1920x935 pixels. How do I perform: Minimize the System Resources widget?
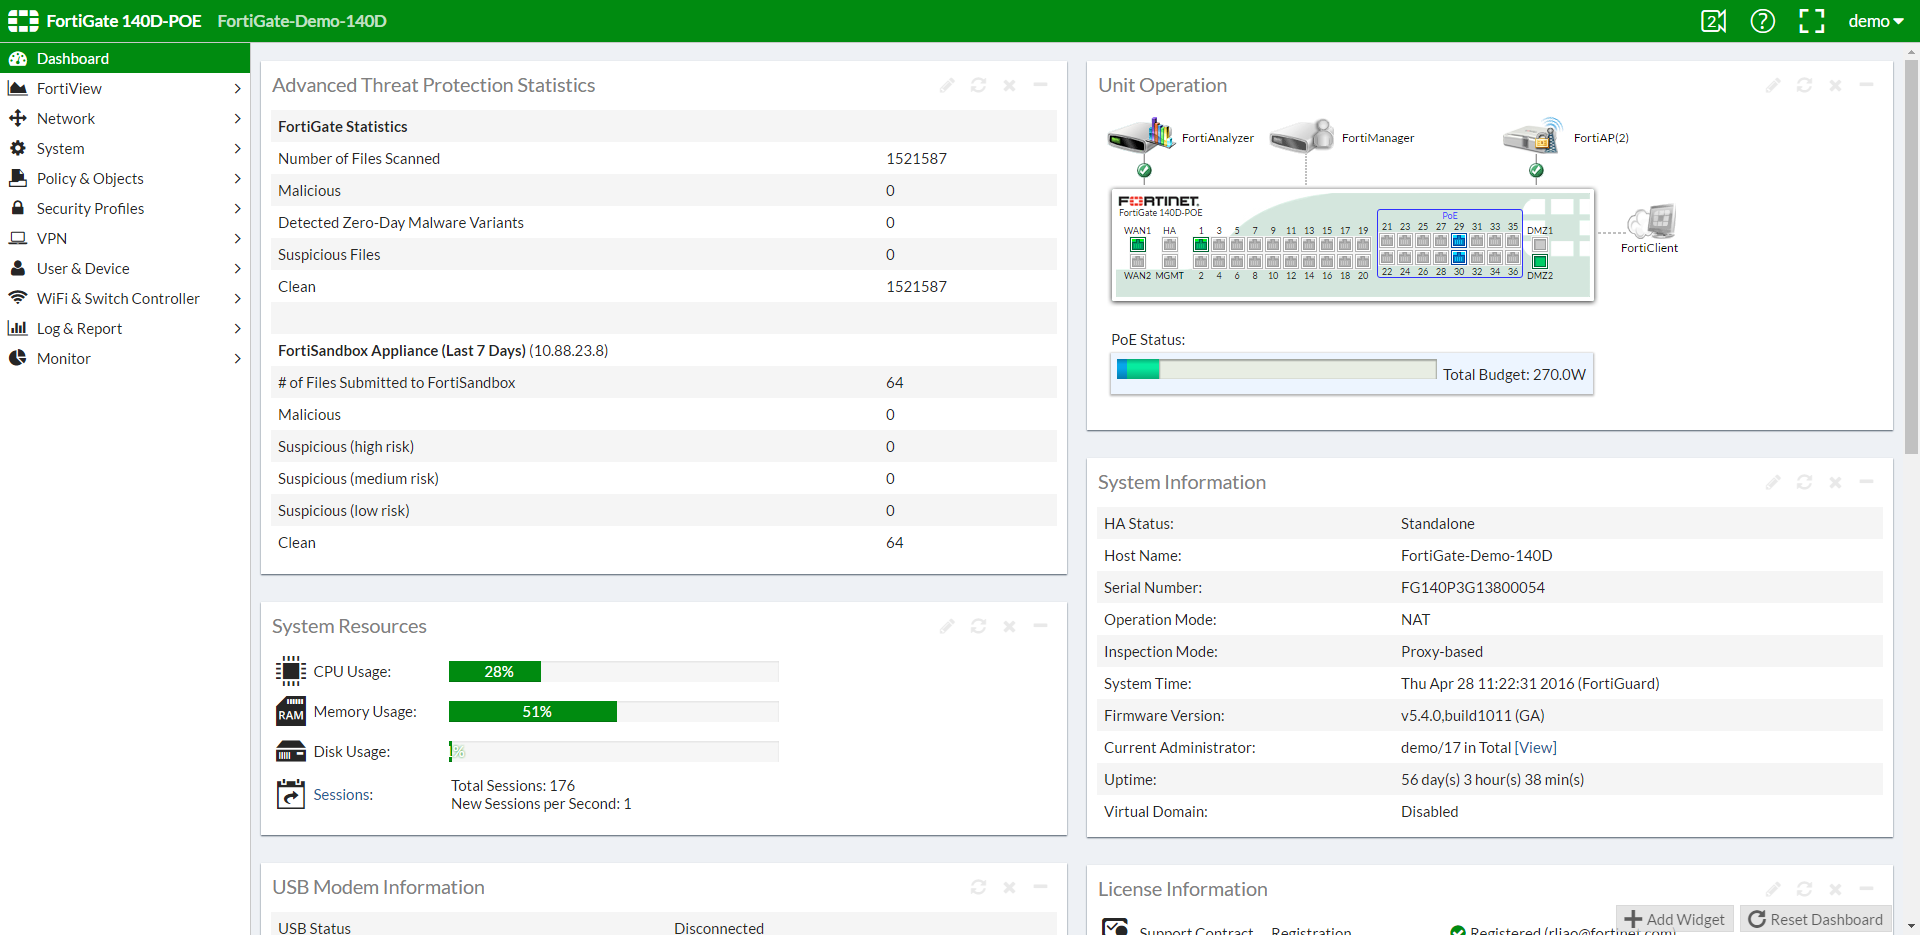coord(1040,626)
